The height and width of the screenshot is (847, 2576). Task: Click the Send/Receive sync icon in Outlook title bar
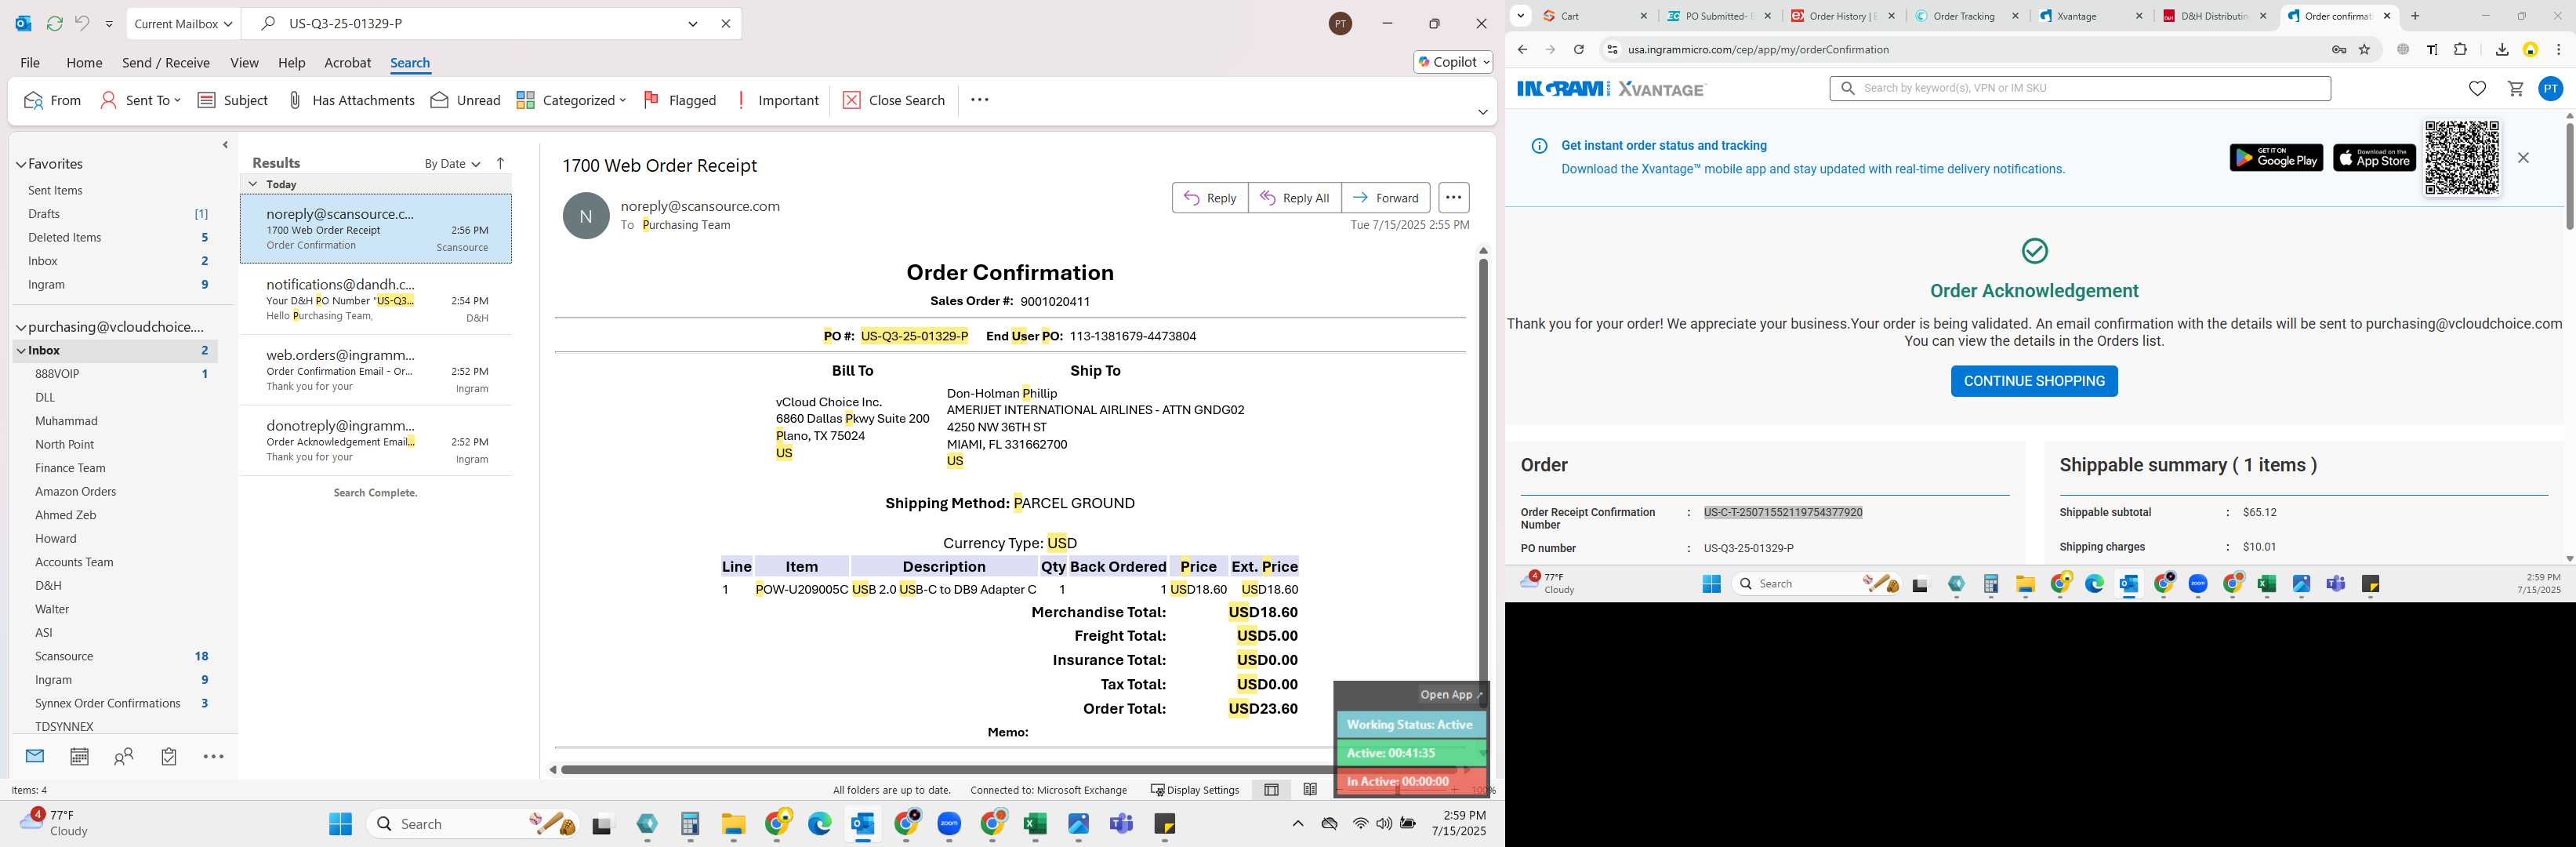[55, 23]
